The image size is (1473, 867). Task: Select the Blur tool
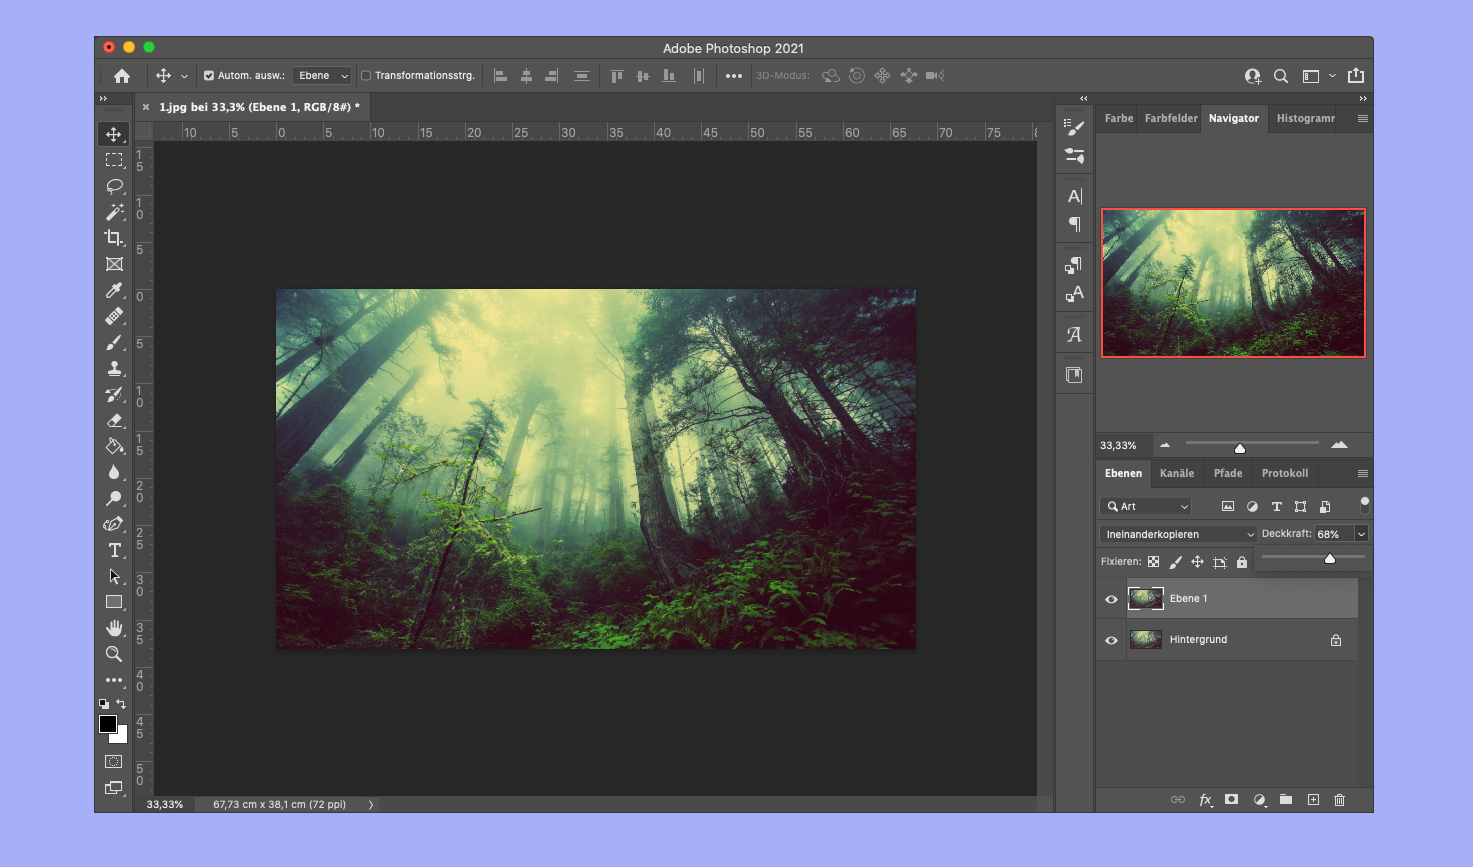(x=114, y=472)
